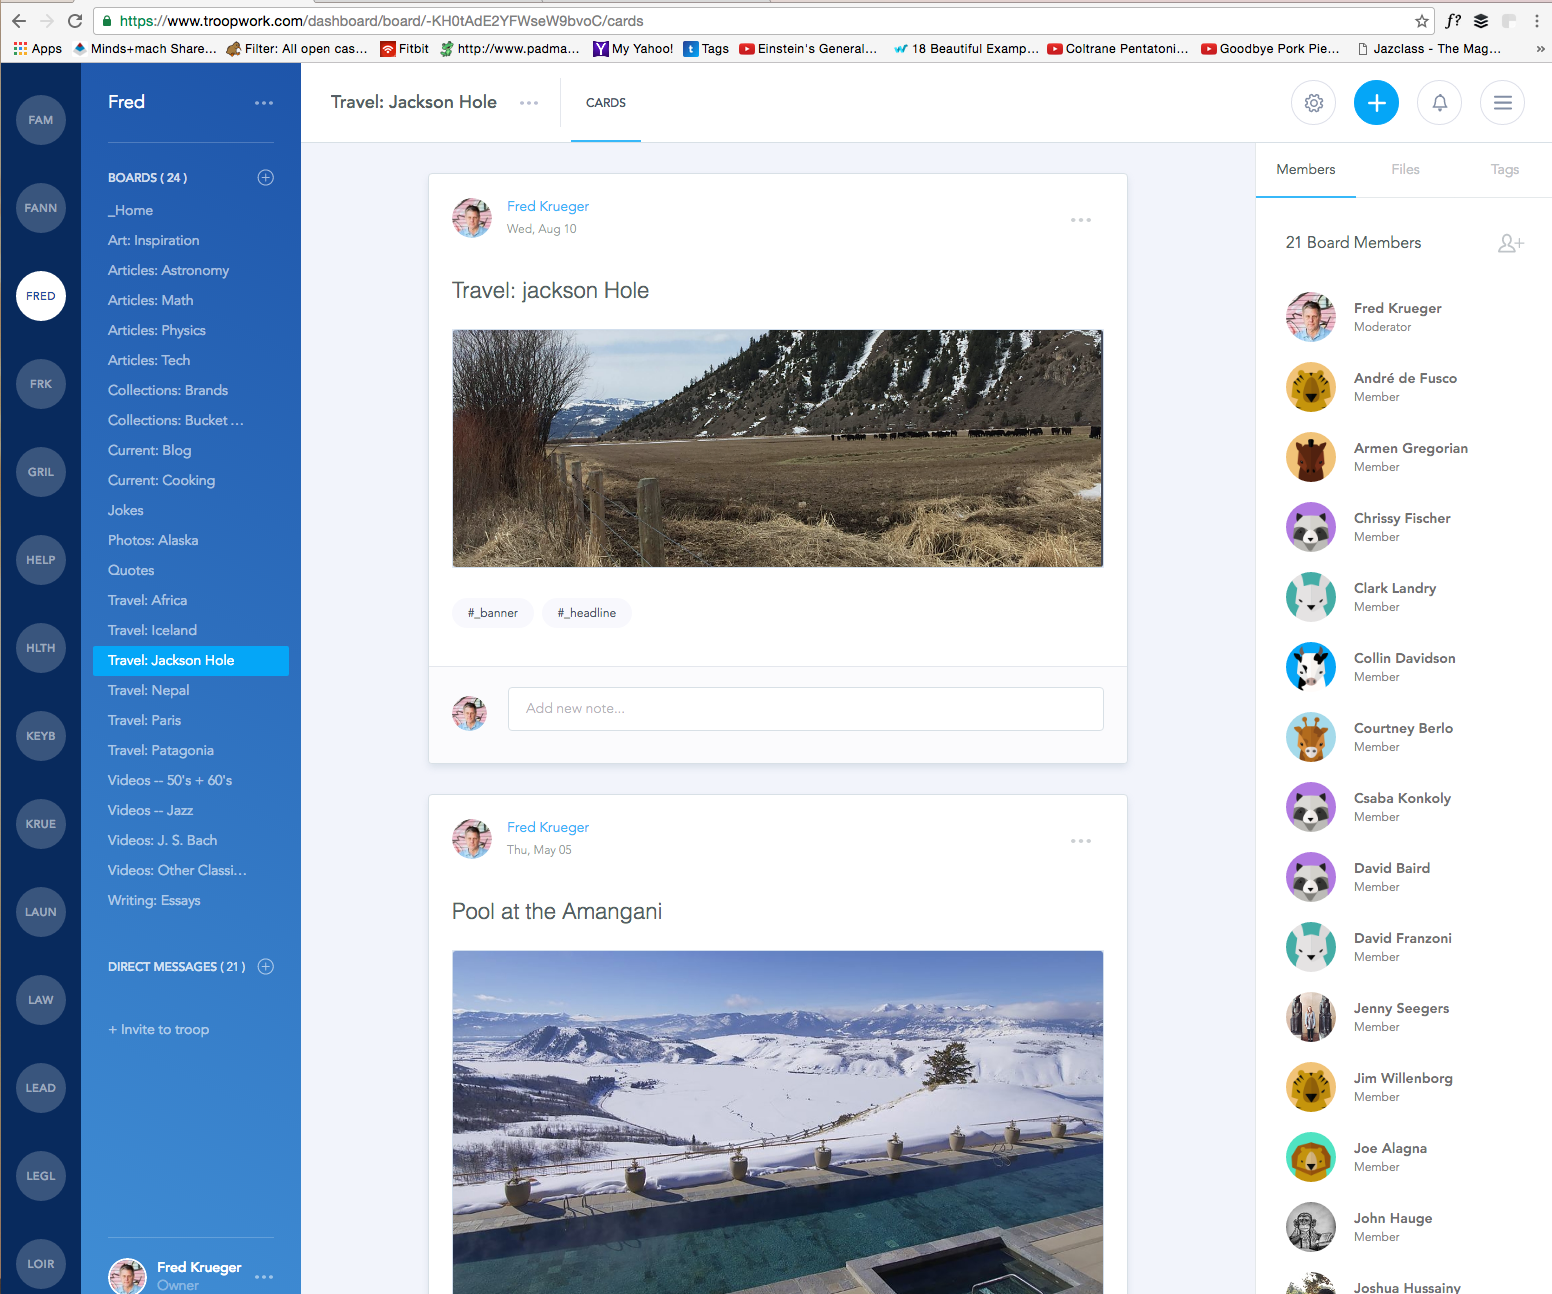Open options for Pool at the Amangani card

coord(1081,841)
